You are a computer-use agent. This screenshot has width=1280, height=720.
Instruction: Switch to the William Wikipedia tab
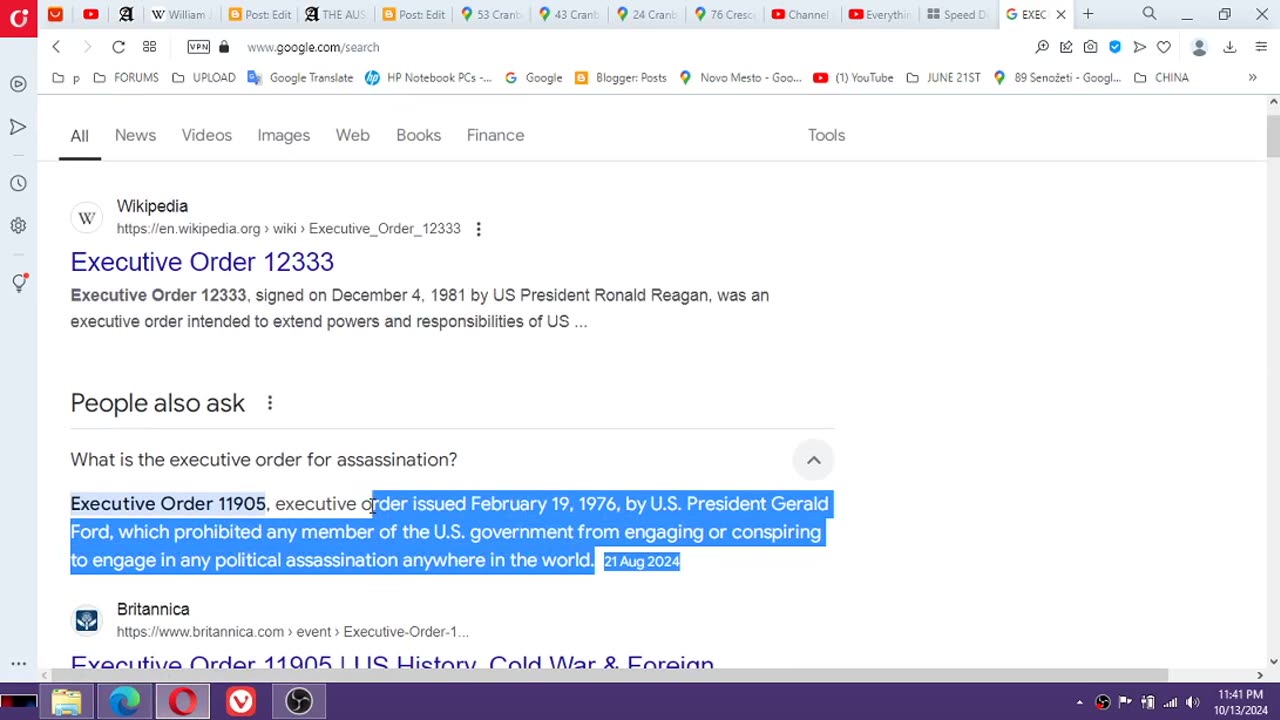click(179, 14)
